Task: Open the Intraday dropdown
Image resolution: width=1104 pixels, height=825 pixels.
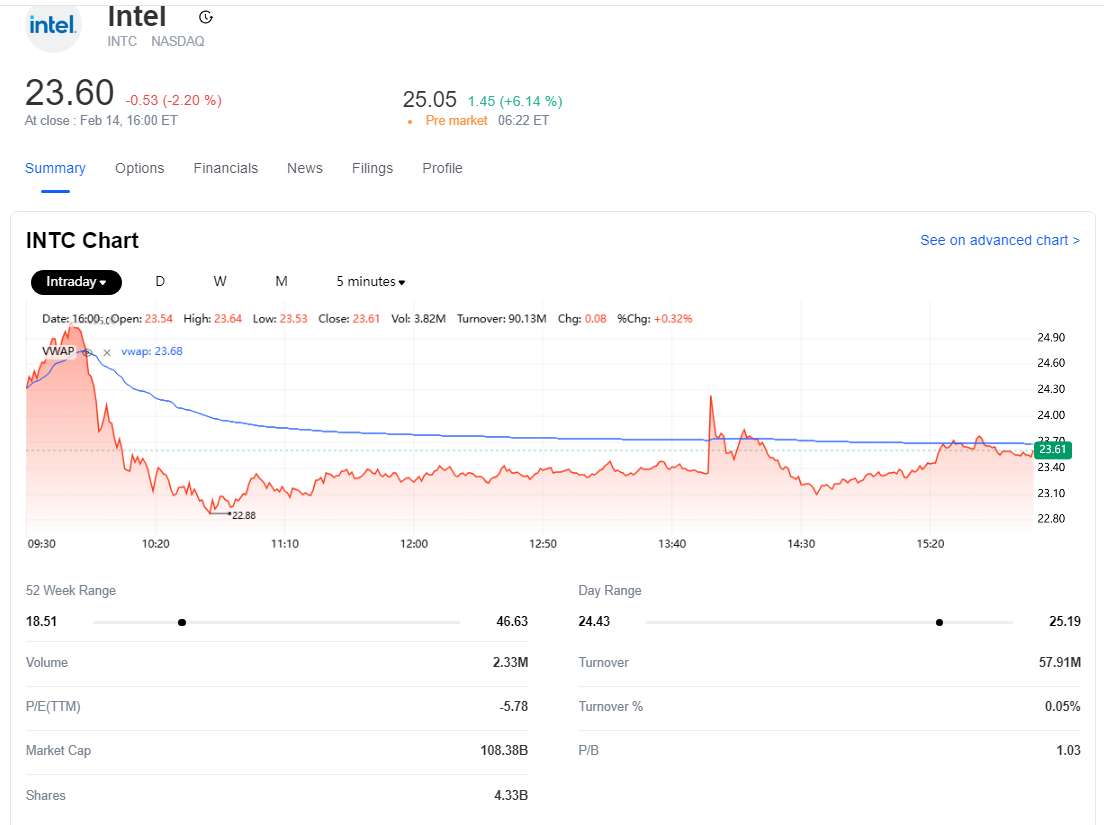Action: pyautogui.click(x=76, y=282)
